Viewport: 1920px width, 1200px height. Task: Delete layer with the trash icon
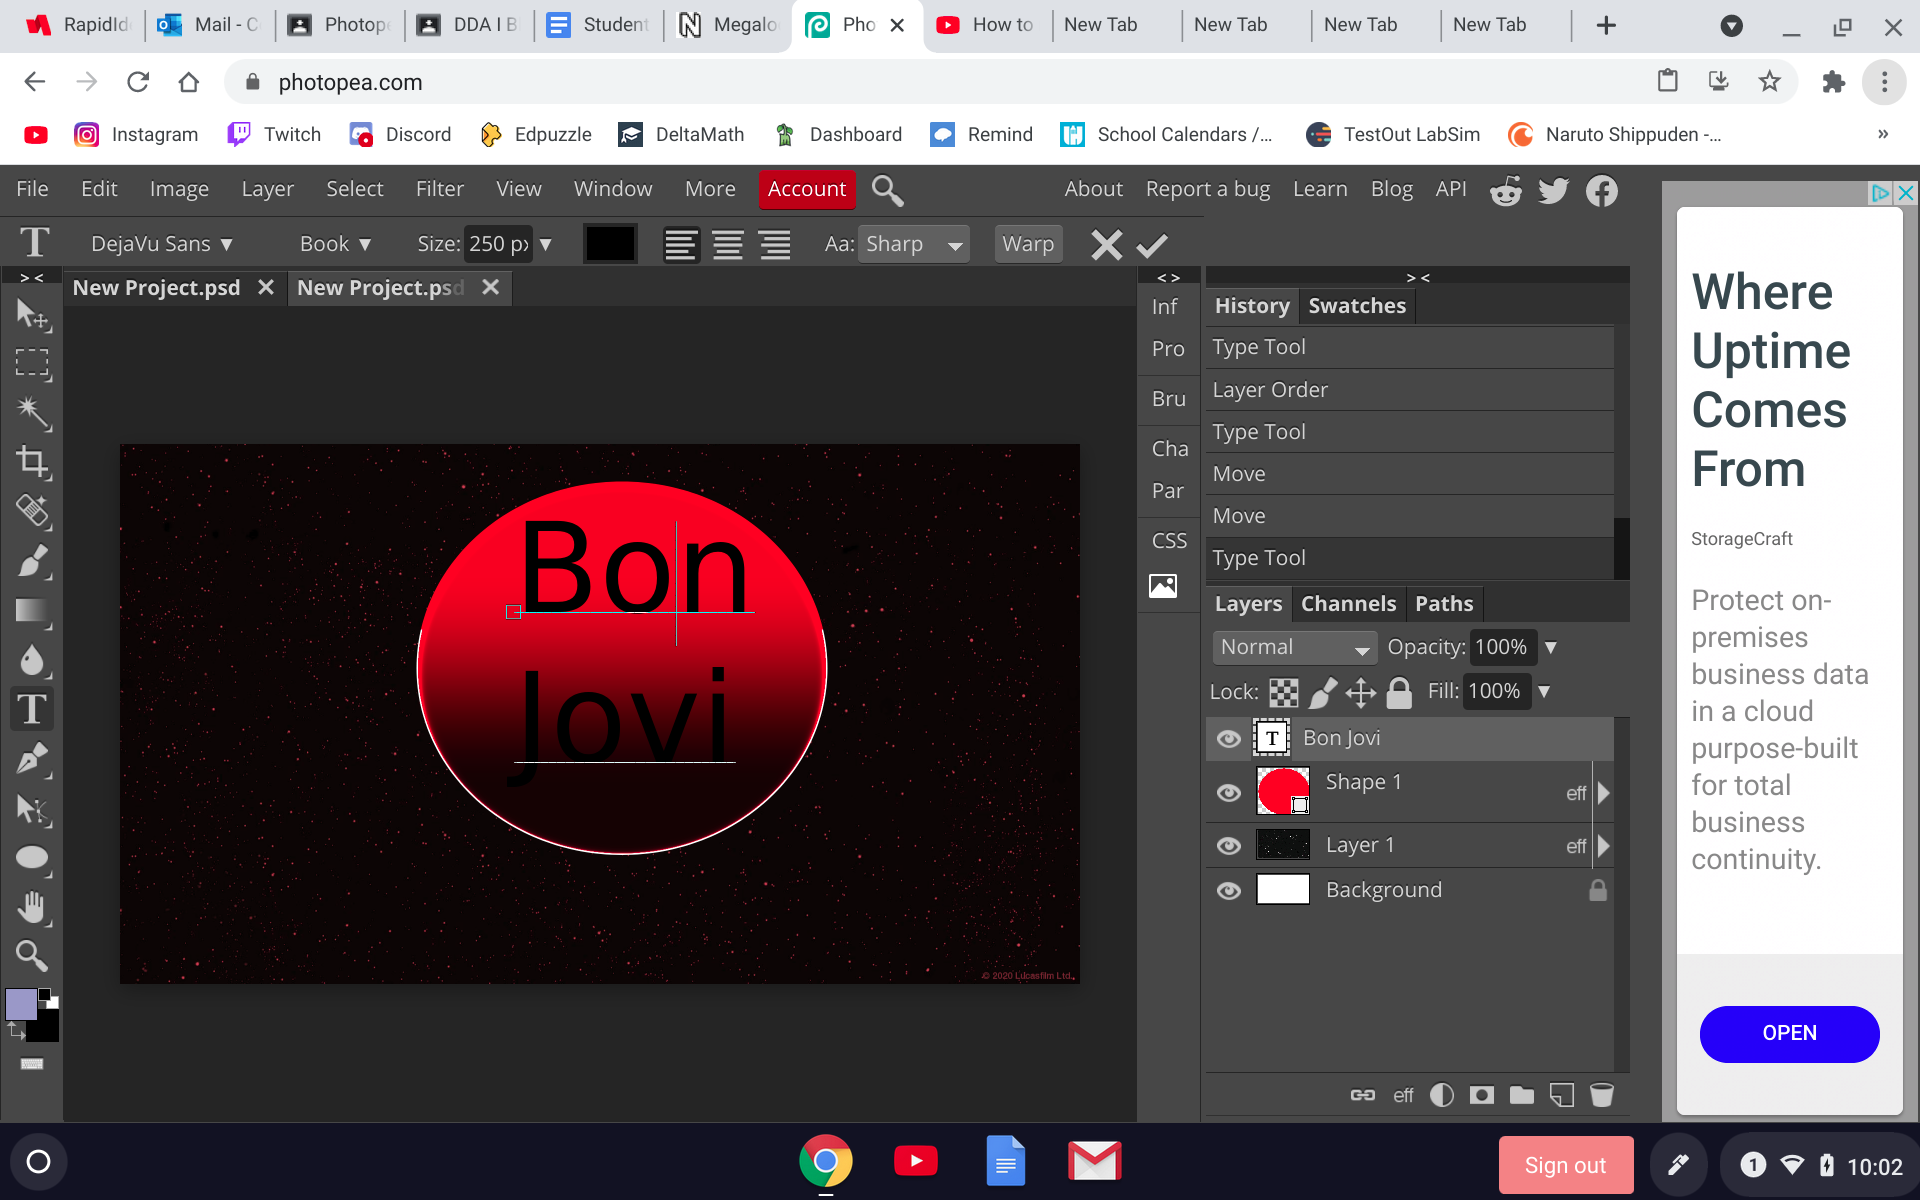1602,1095
